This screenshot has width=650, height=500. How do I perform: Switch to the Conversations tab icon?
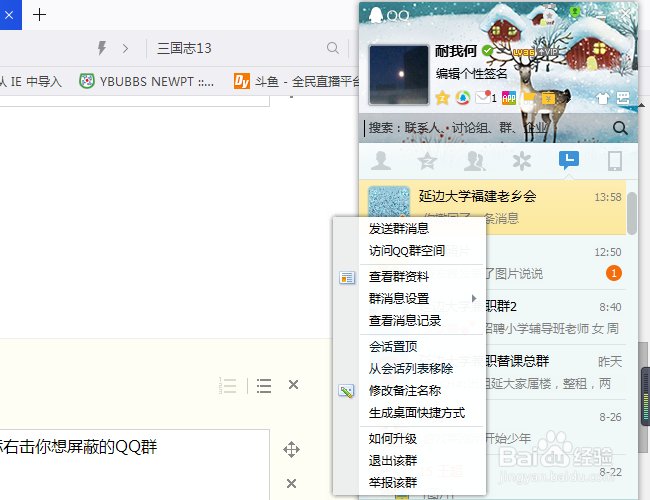click(x=569, y=160)
